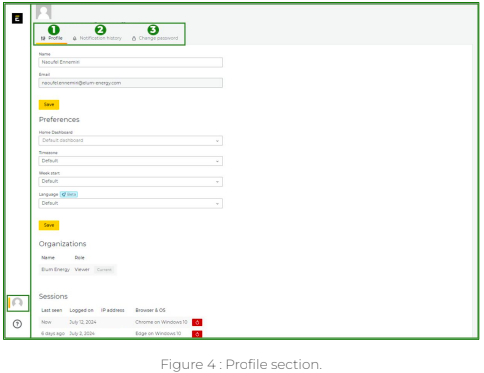Open the Language dropdown
The height and width of the screenshot is (373, 484).
(131, 203)
